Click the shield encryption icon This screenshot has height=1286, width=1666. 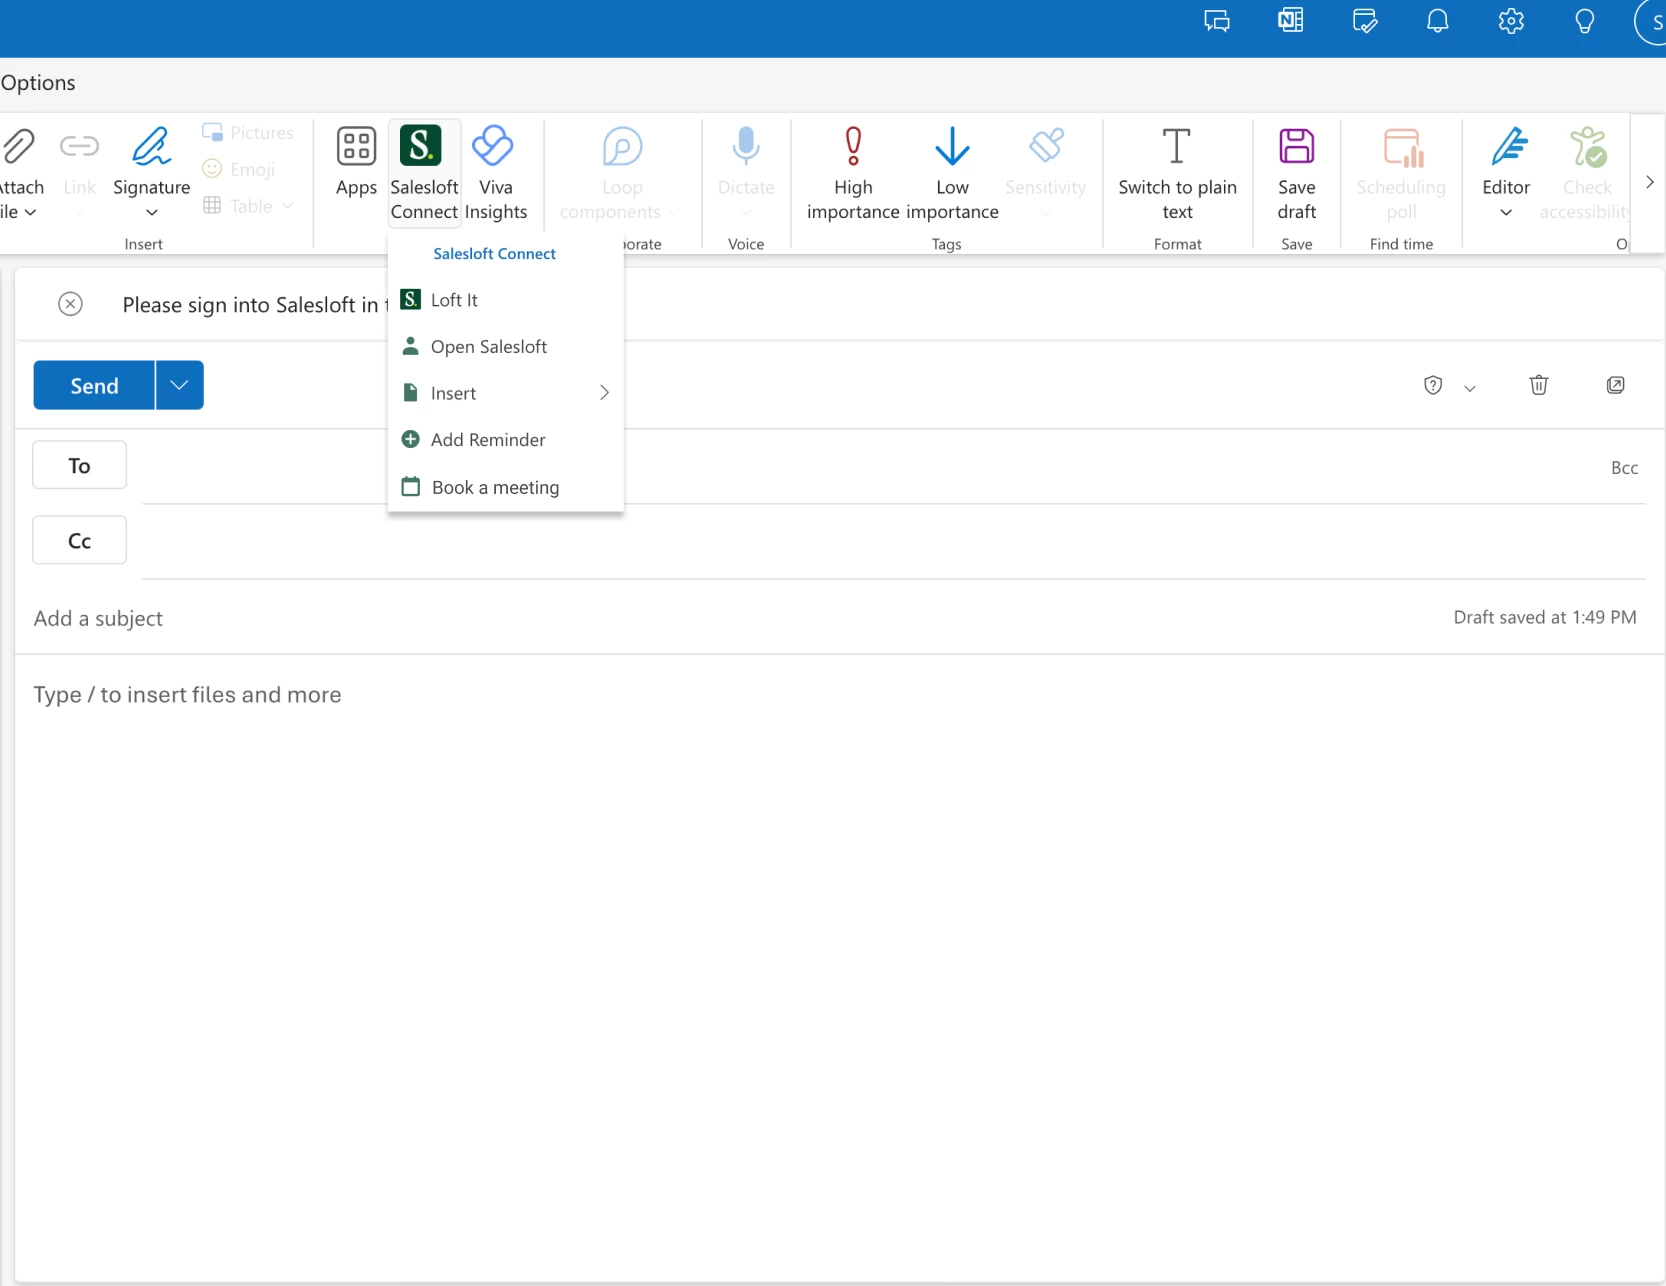(x=1433, y=386)
